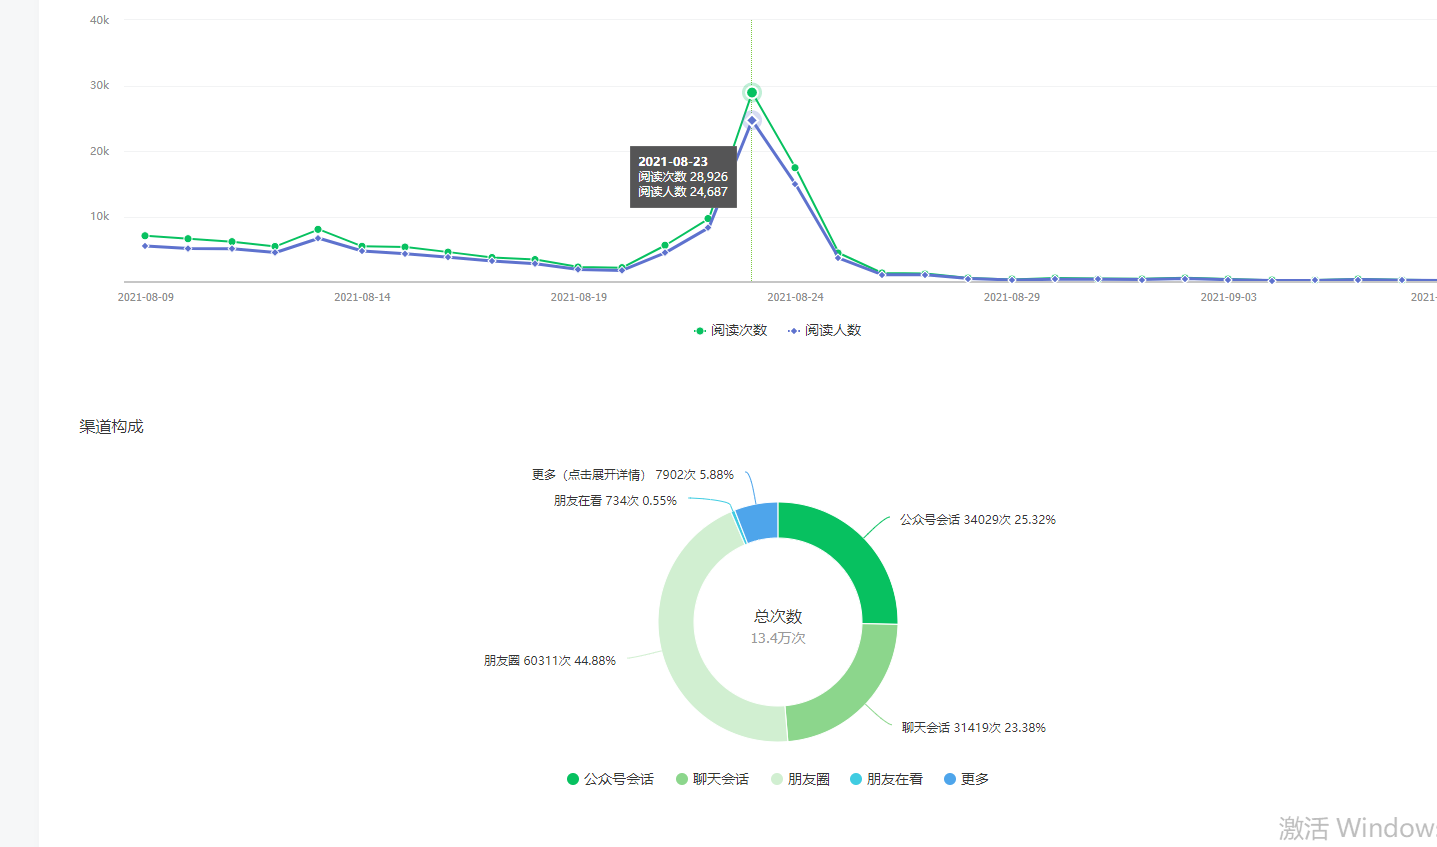Click the 更多 legend item below donut
Screen dimensions: 1437x847
point(966,779)
